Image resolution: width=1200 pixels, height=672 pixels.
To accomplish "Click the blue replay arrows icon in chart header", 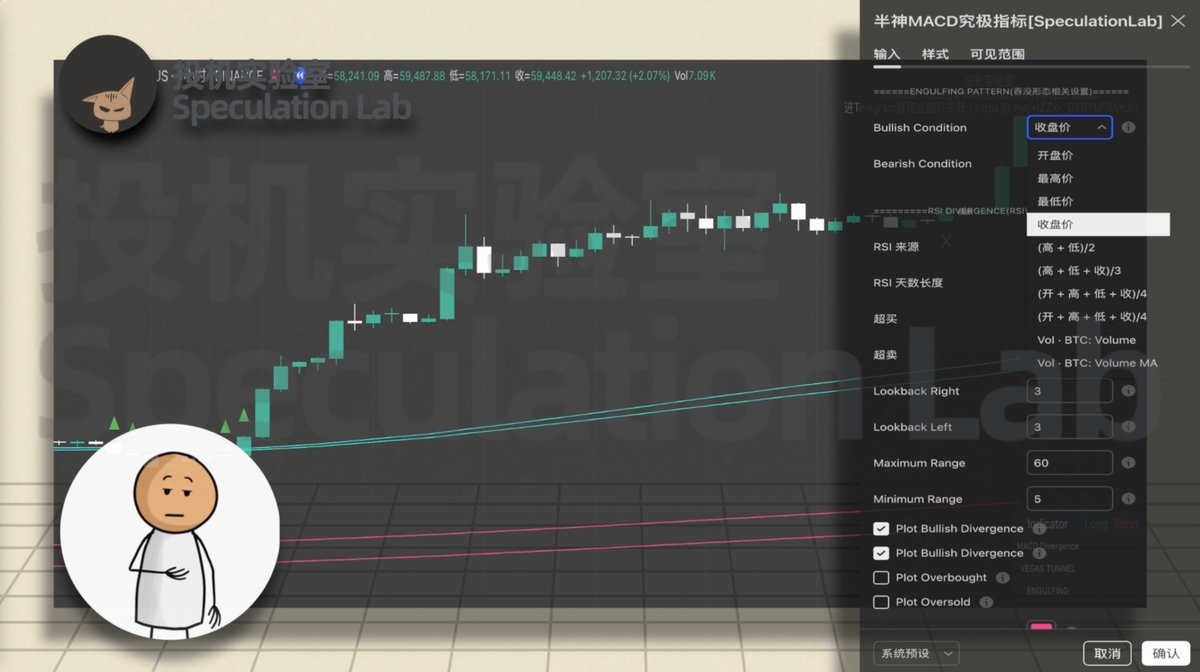I will coord(300,75).
